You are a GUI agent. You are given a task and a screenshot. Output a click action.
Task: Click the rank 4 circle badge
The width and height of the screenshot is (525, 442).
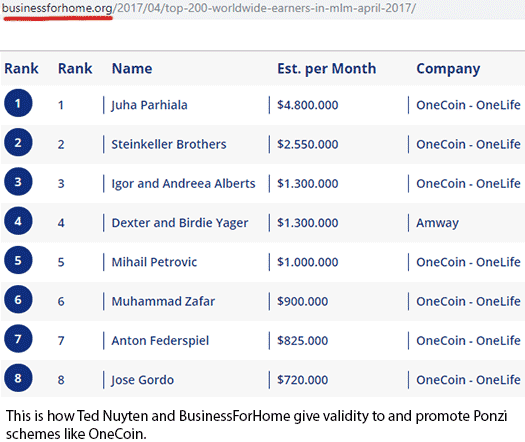[x=18, y=221]
